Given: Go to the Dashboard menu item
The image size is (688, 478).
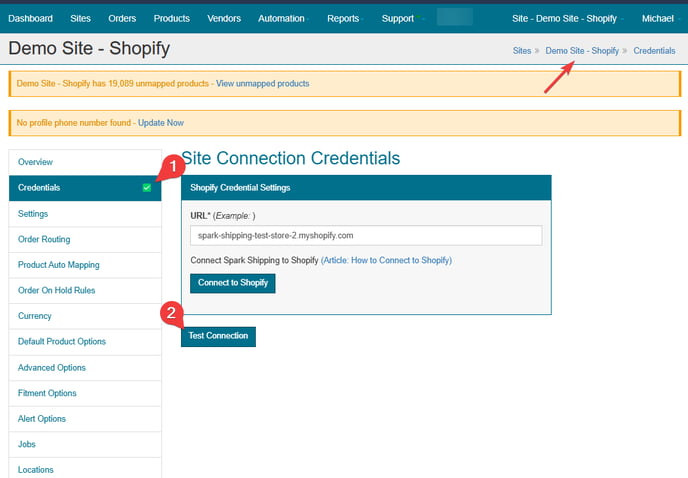Looking at the screenshot, I should pos(31,18).
